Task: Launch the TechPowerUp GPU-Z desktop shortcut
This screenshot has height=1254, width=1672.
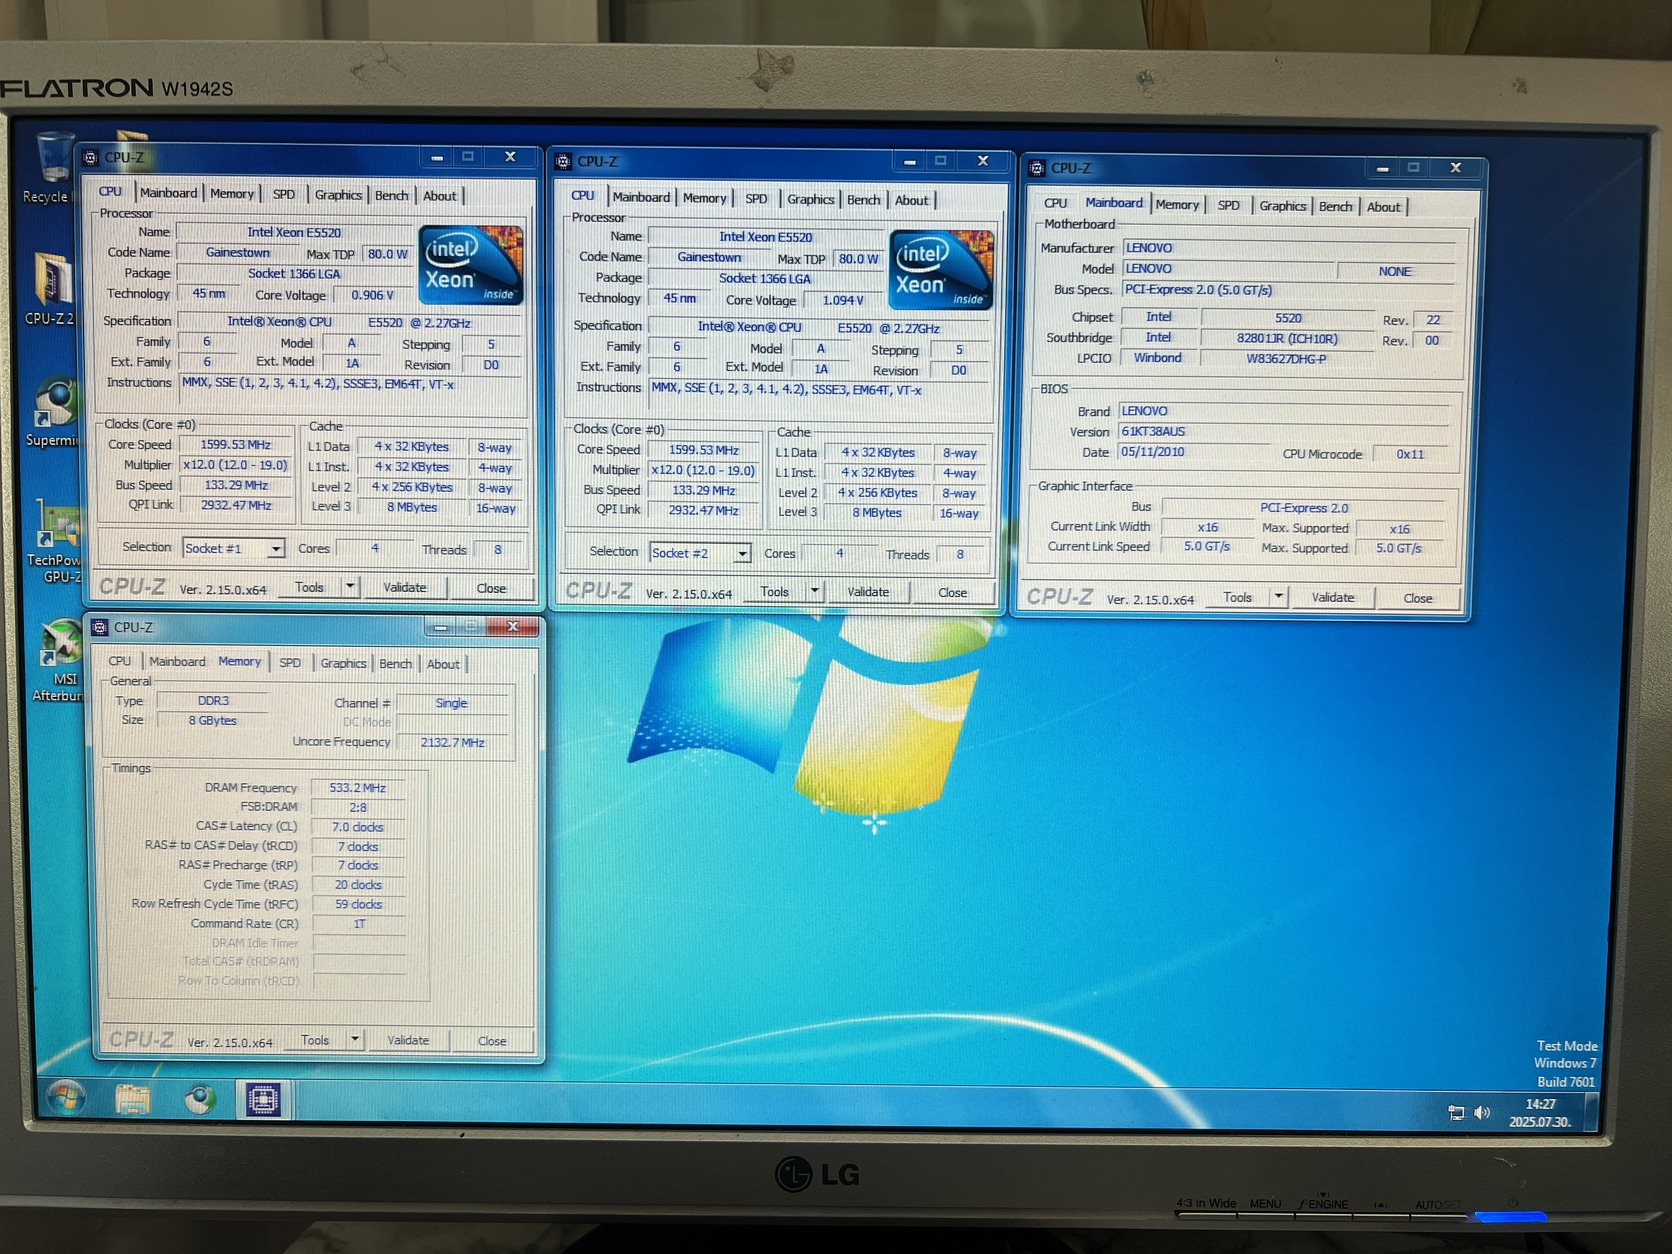Action: tap(55, 541)
